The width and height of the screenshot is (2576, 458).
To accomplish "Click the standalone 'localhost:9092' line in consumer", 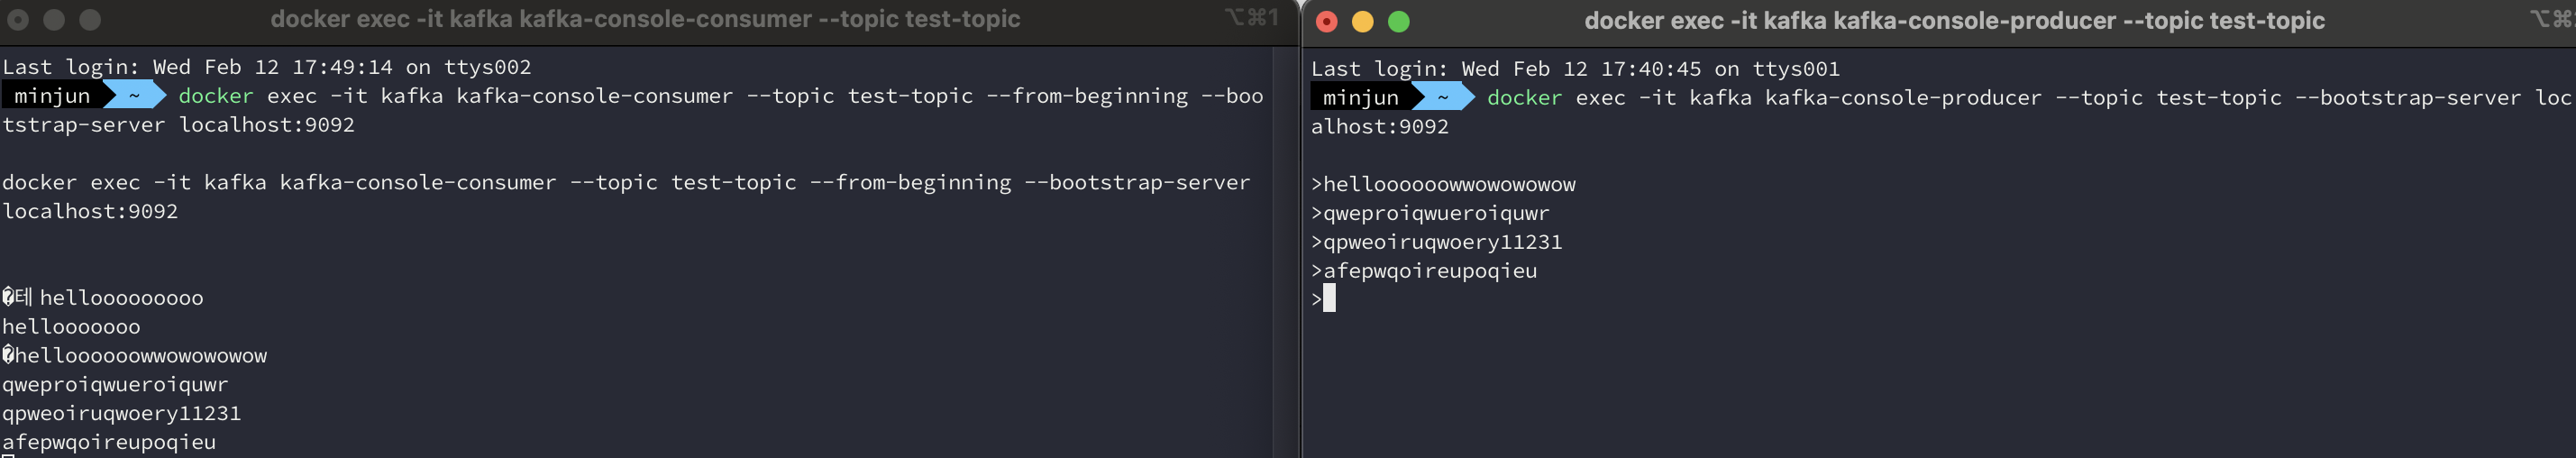I will (x=90, y=212).
